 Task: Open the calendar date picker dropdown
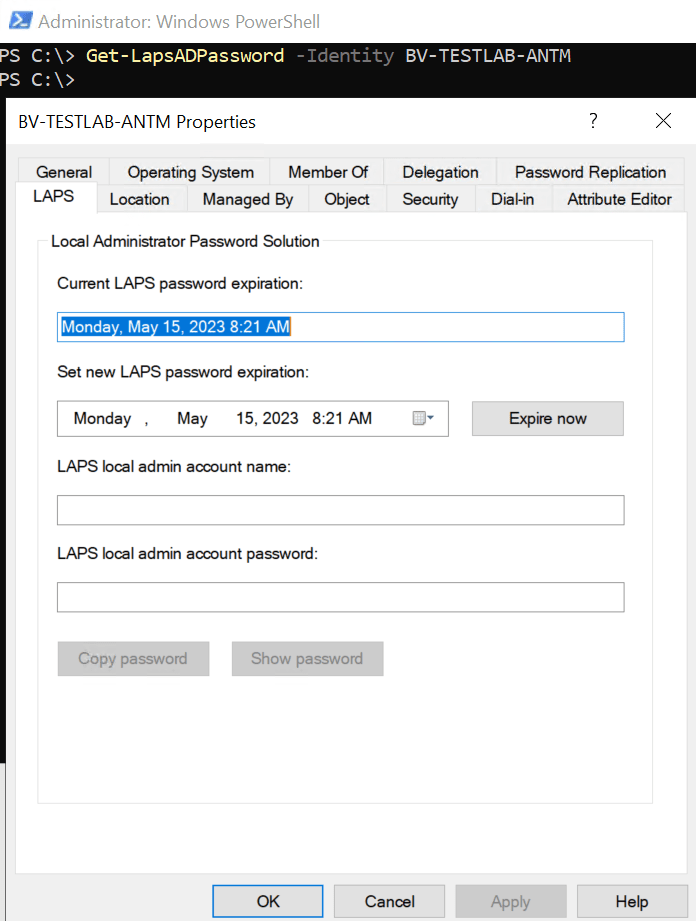tap(423, 419)
